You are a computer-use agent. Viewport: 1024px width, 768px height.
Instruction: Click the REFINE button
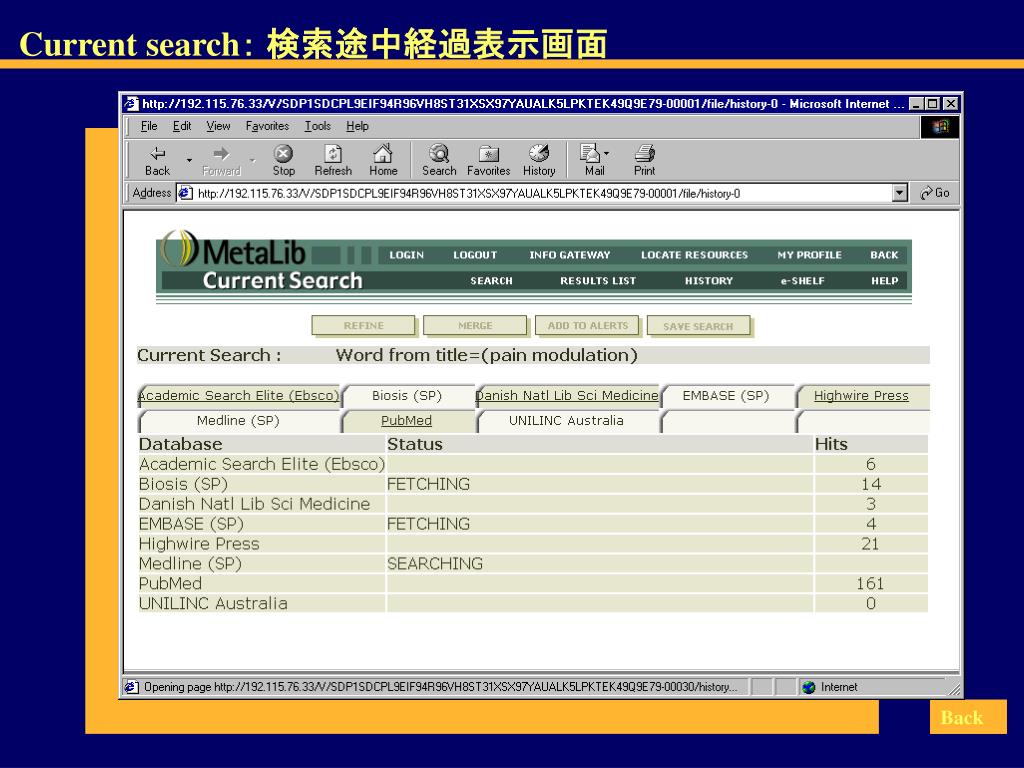point(364,325)
